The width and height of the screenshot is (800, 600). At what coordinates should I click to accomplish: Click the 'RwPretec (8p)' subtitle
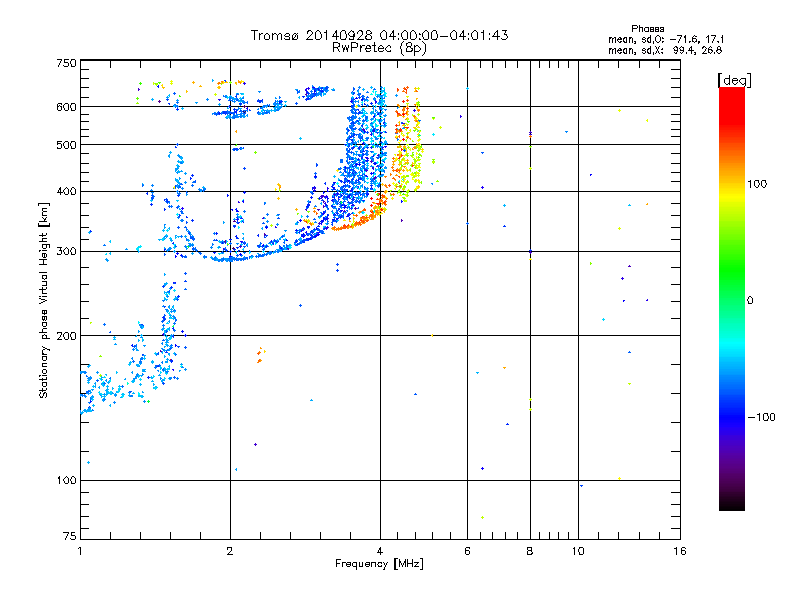[379, 48]
